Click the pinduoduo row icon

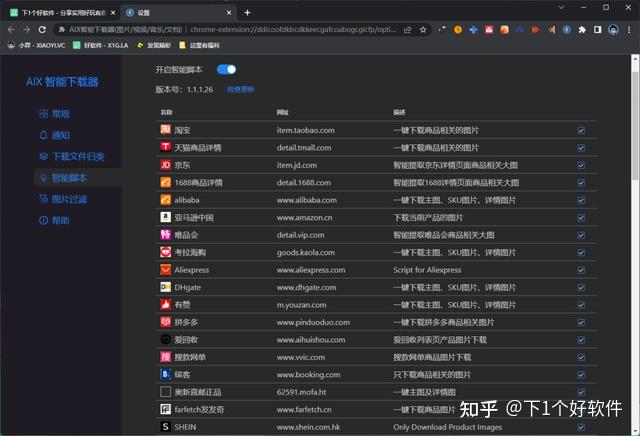coord(165,322)
